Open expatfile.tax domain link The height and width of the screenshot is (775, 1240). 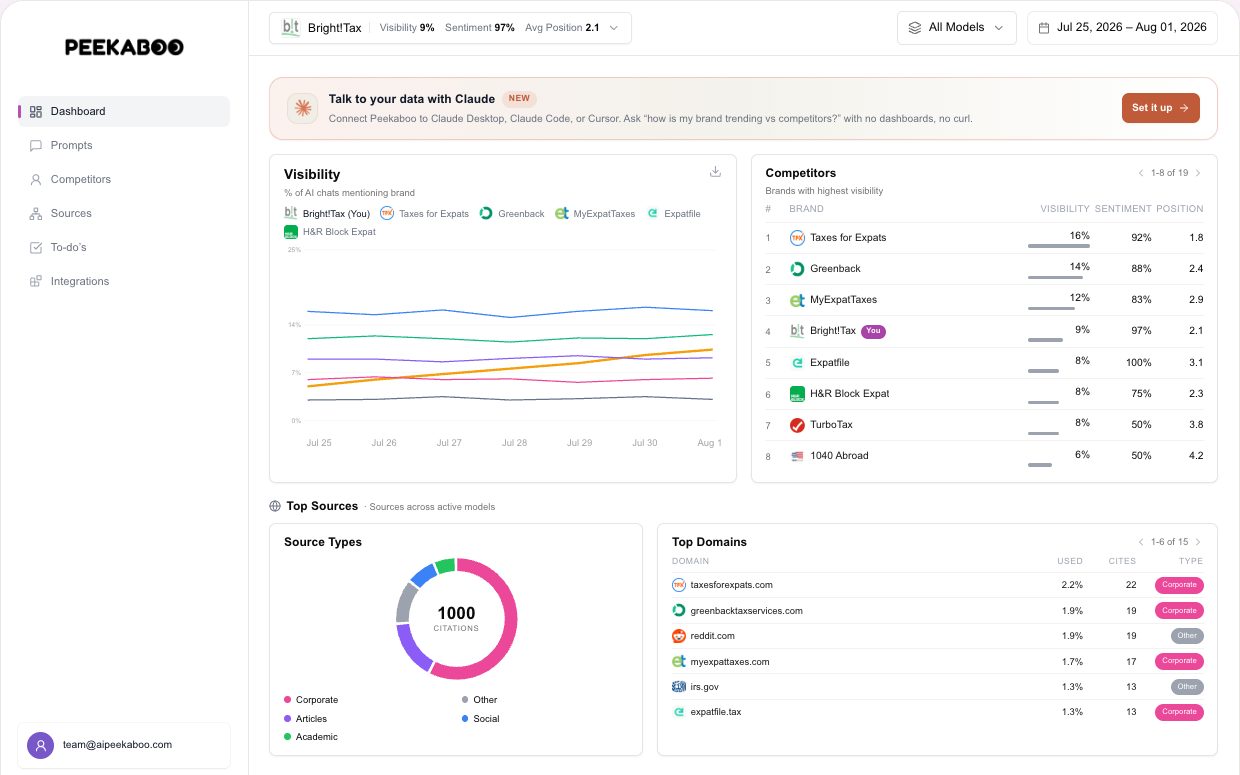(x=716, y=712)
